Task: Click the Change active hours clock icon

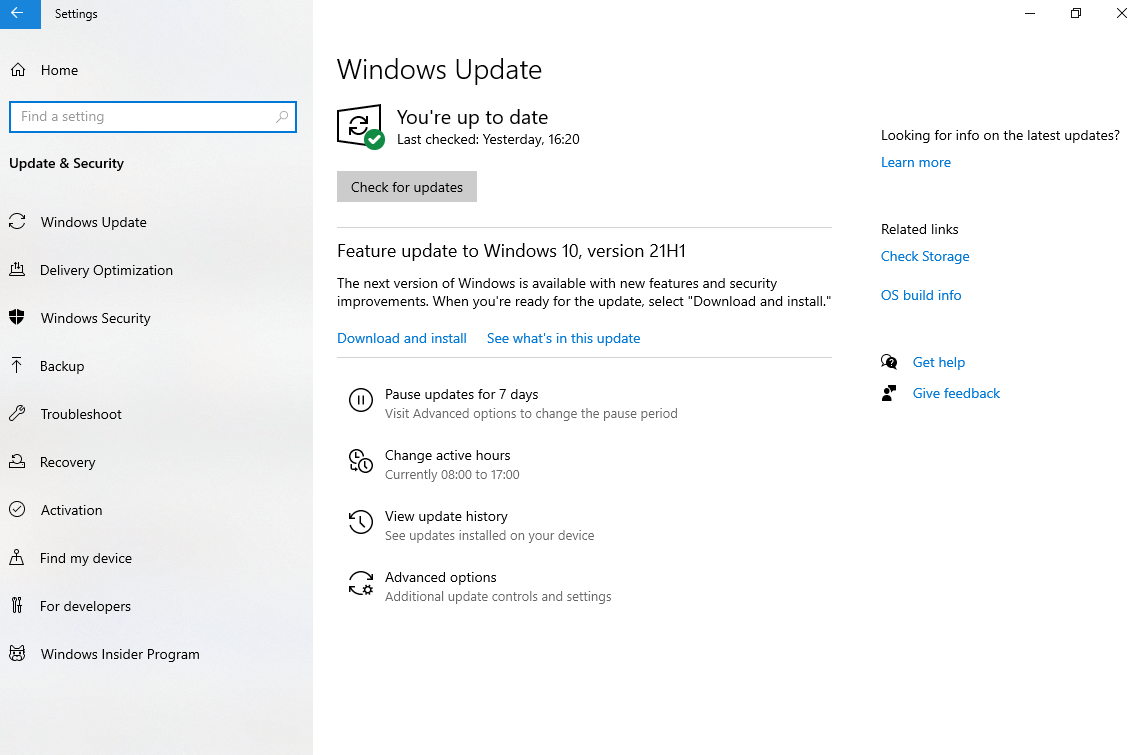Action: (x=361, y=461)
